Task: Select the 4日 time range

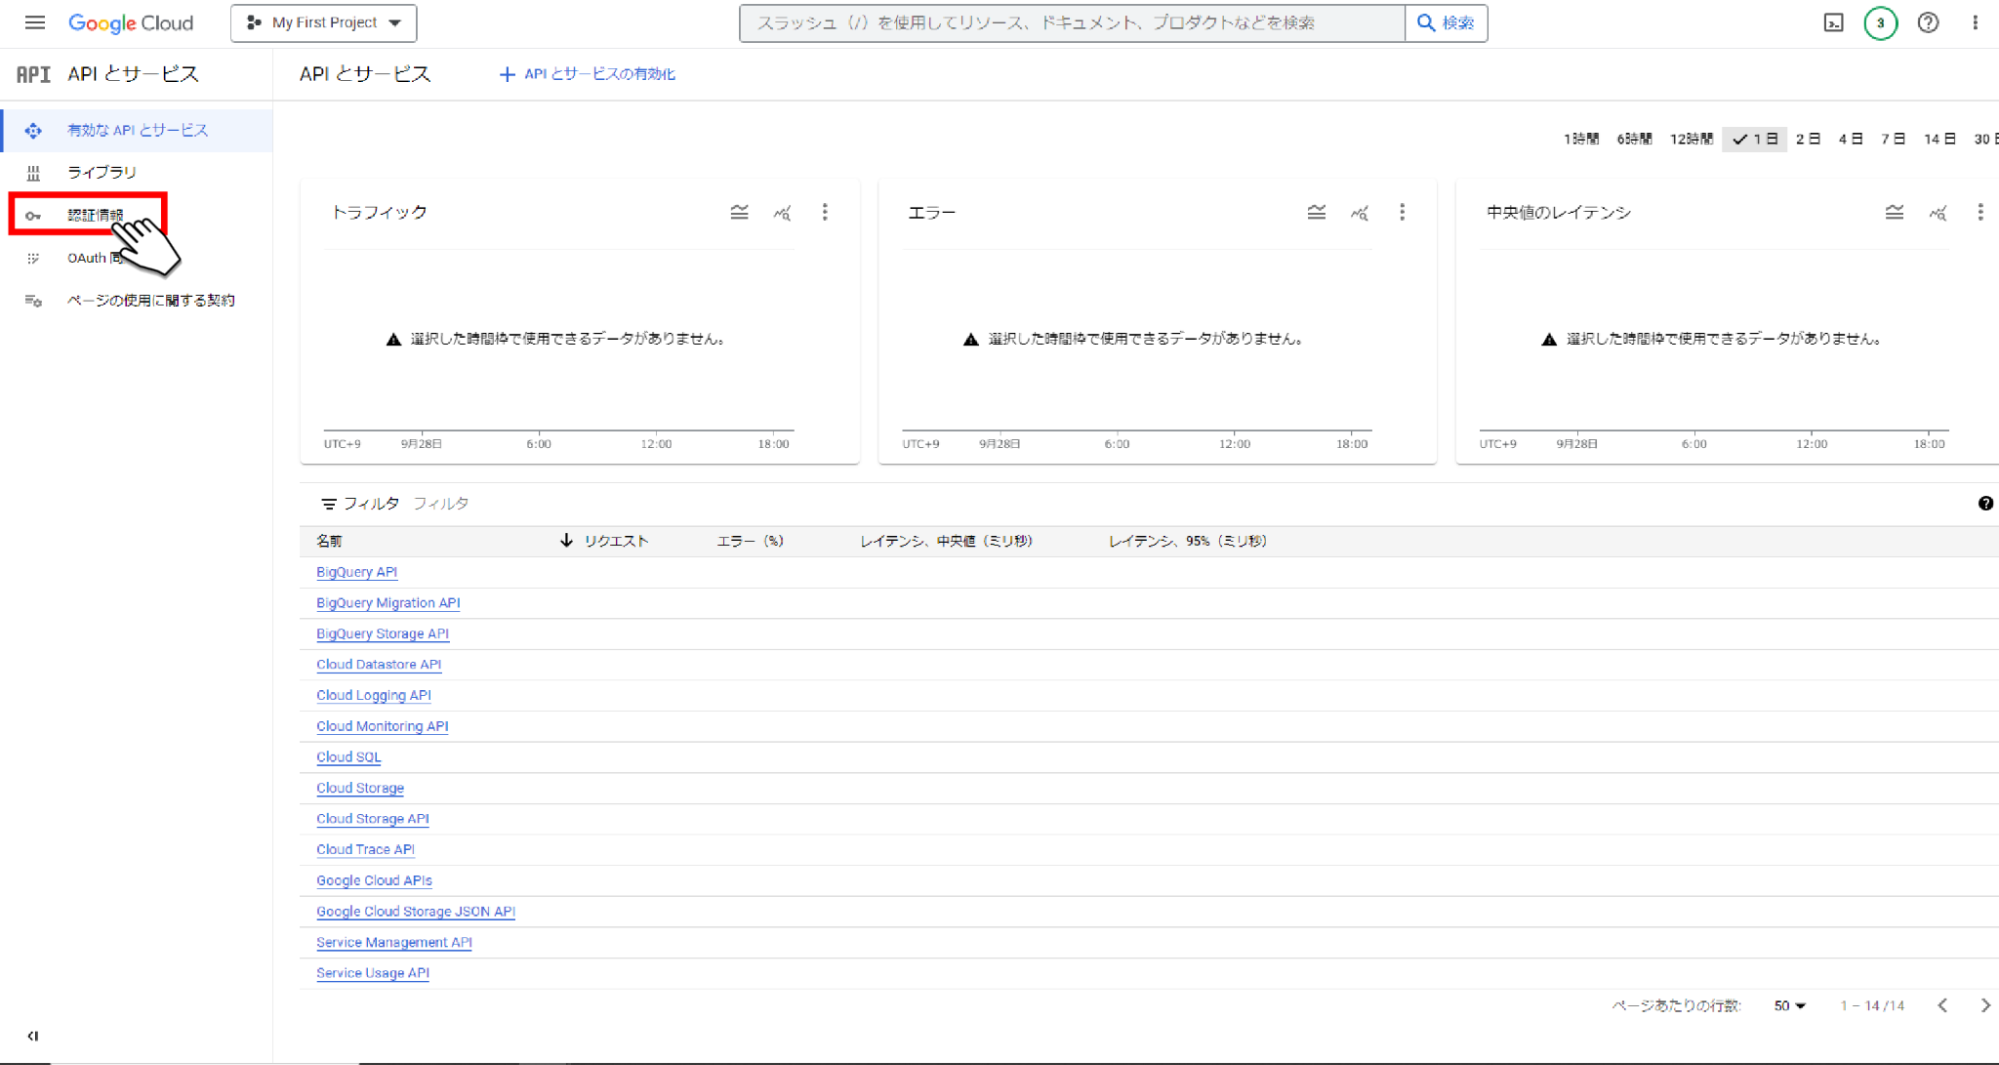Action: (1850, 139)
